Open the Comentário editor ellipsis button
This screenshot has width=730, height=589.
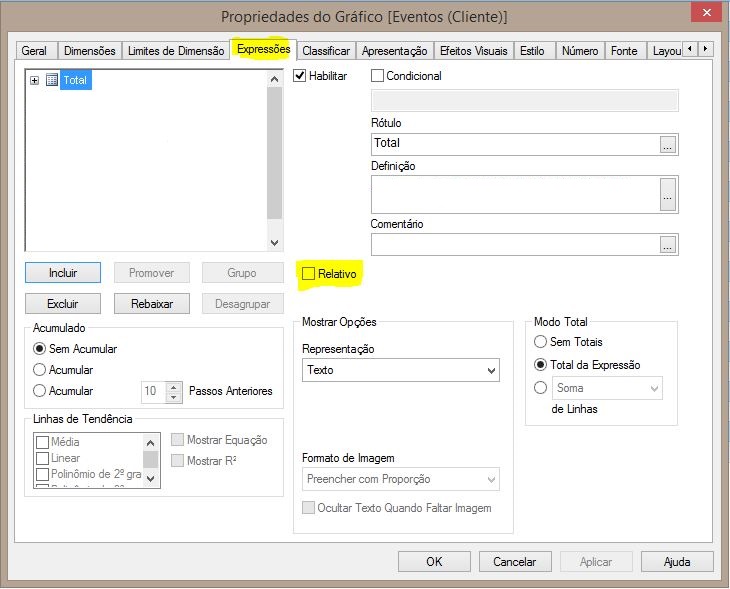point(668,244)
